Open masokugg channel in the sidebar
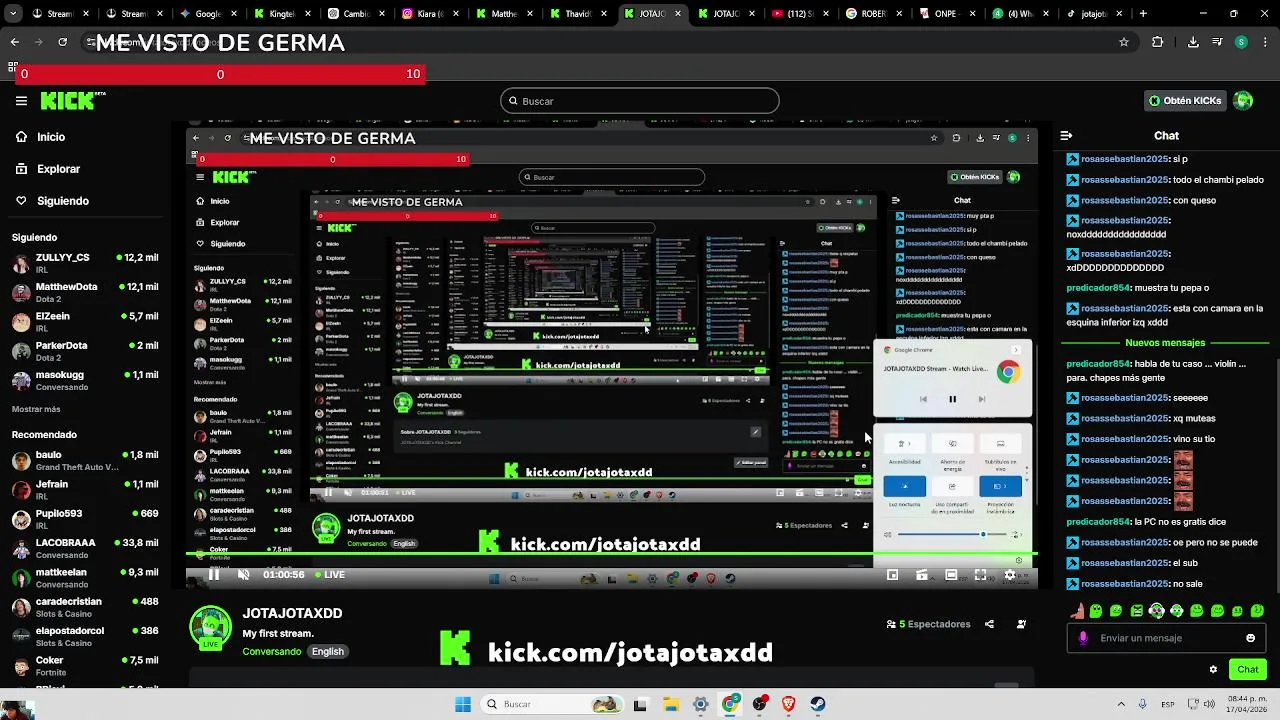The width and height of the screenshot is (1280, 720). click(85, 380)
